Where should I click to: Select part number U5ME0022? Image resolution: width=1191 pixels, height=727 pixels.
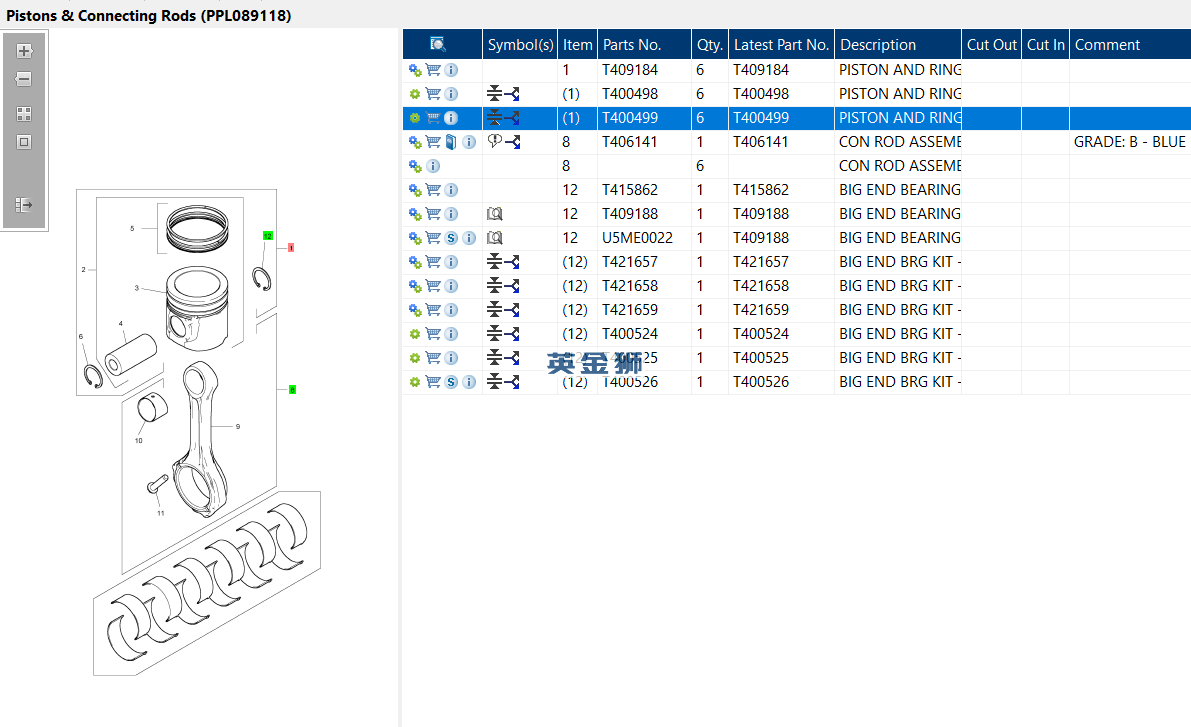637,238
